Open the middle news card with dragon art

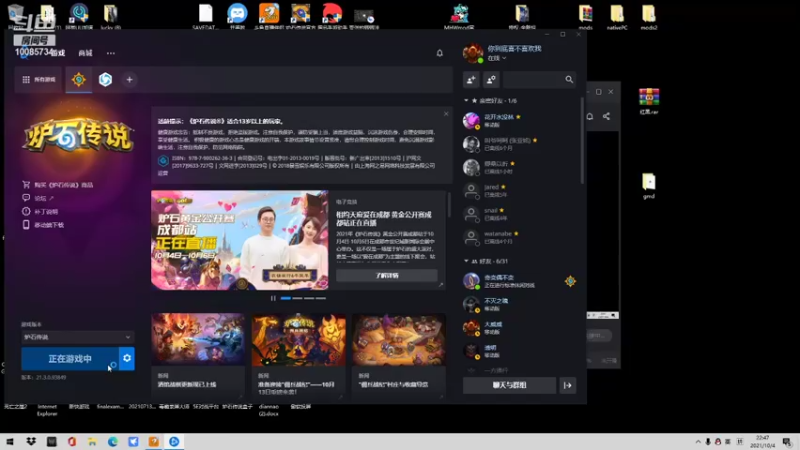click(x=298, y=340)
